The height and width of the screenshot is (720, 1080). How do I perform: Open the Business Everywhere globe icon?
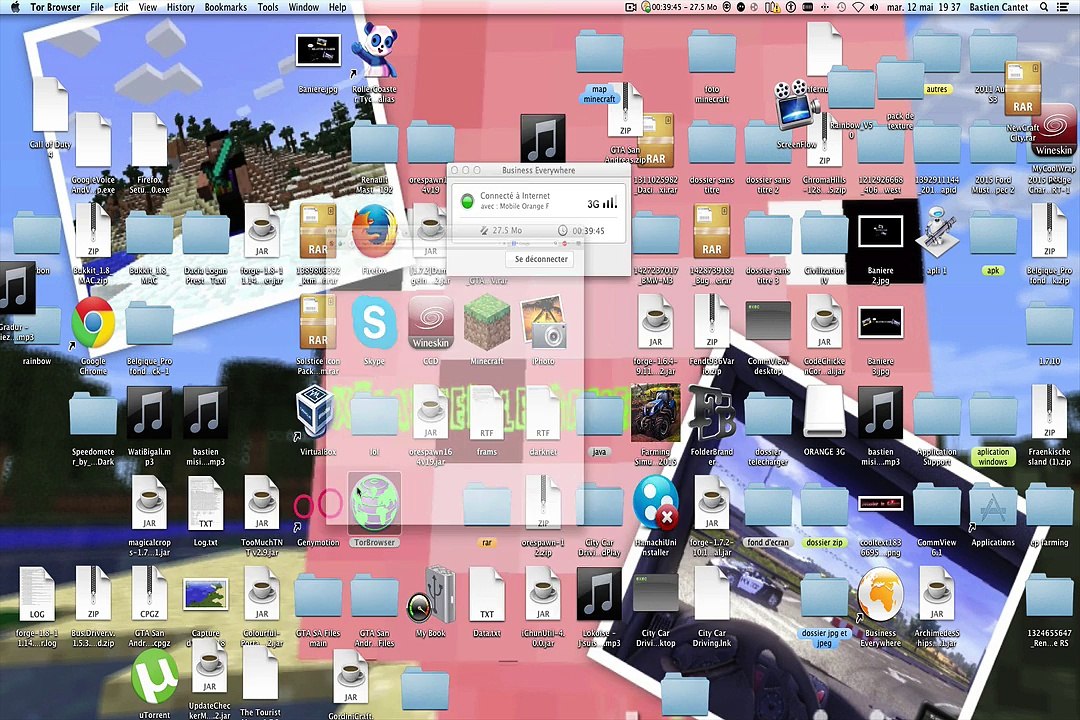click(x=880, y=593)
